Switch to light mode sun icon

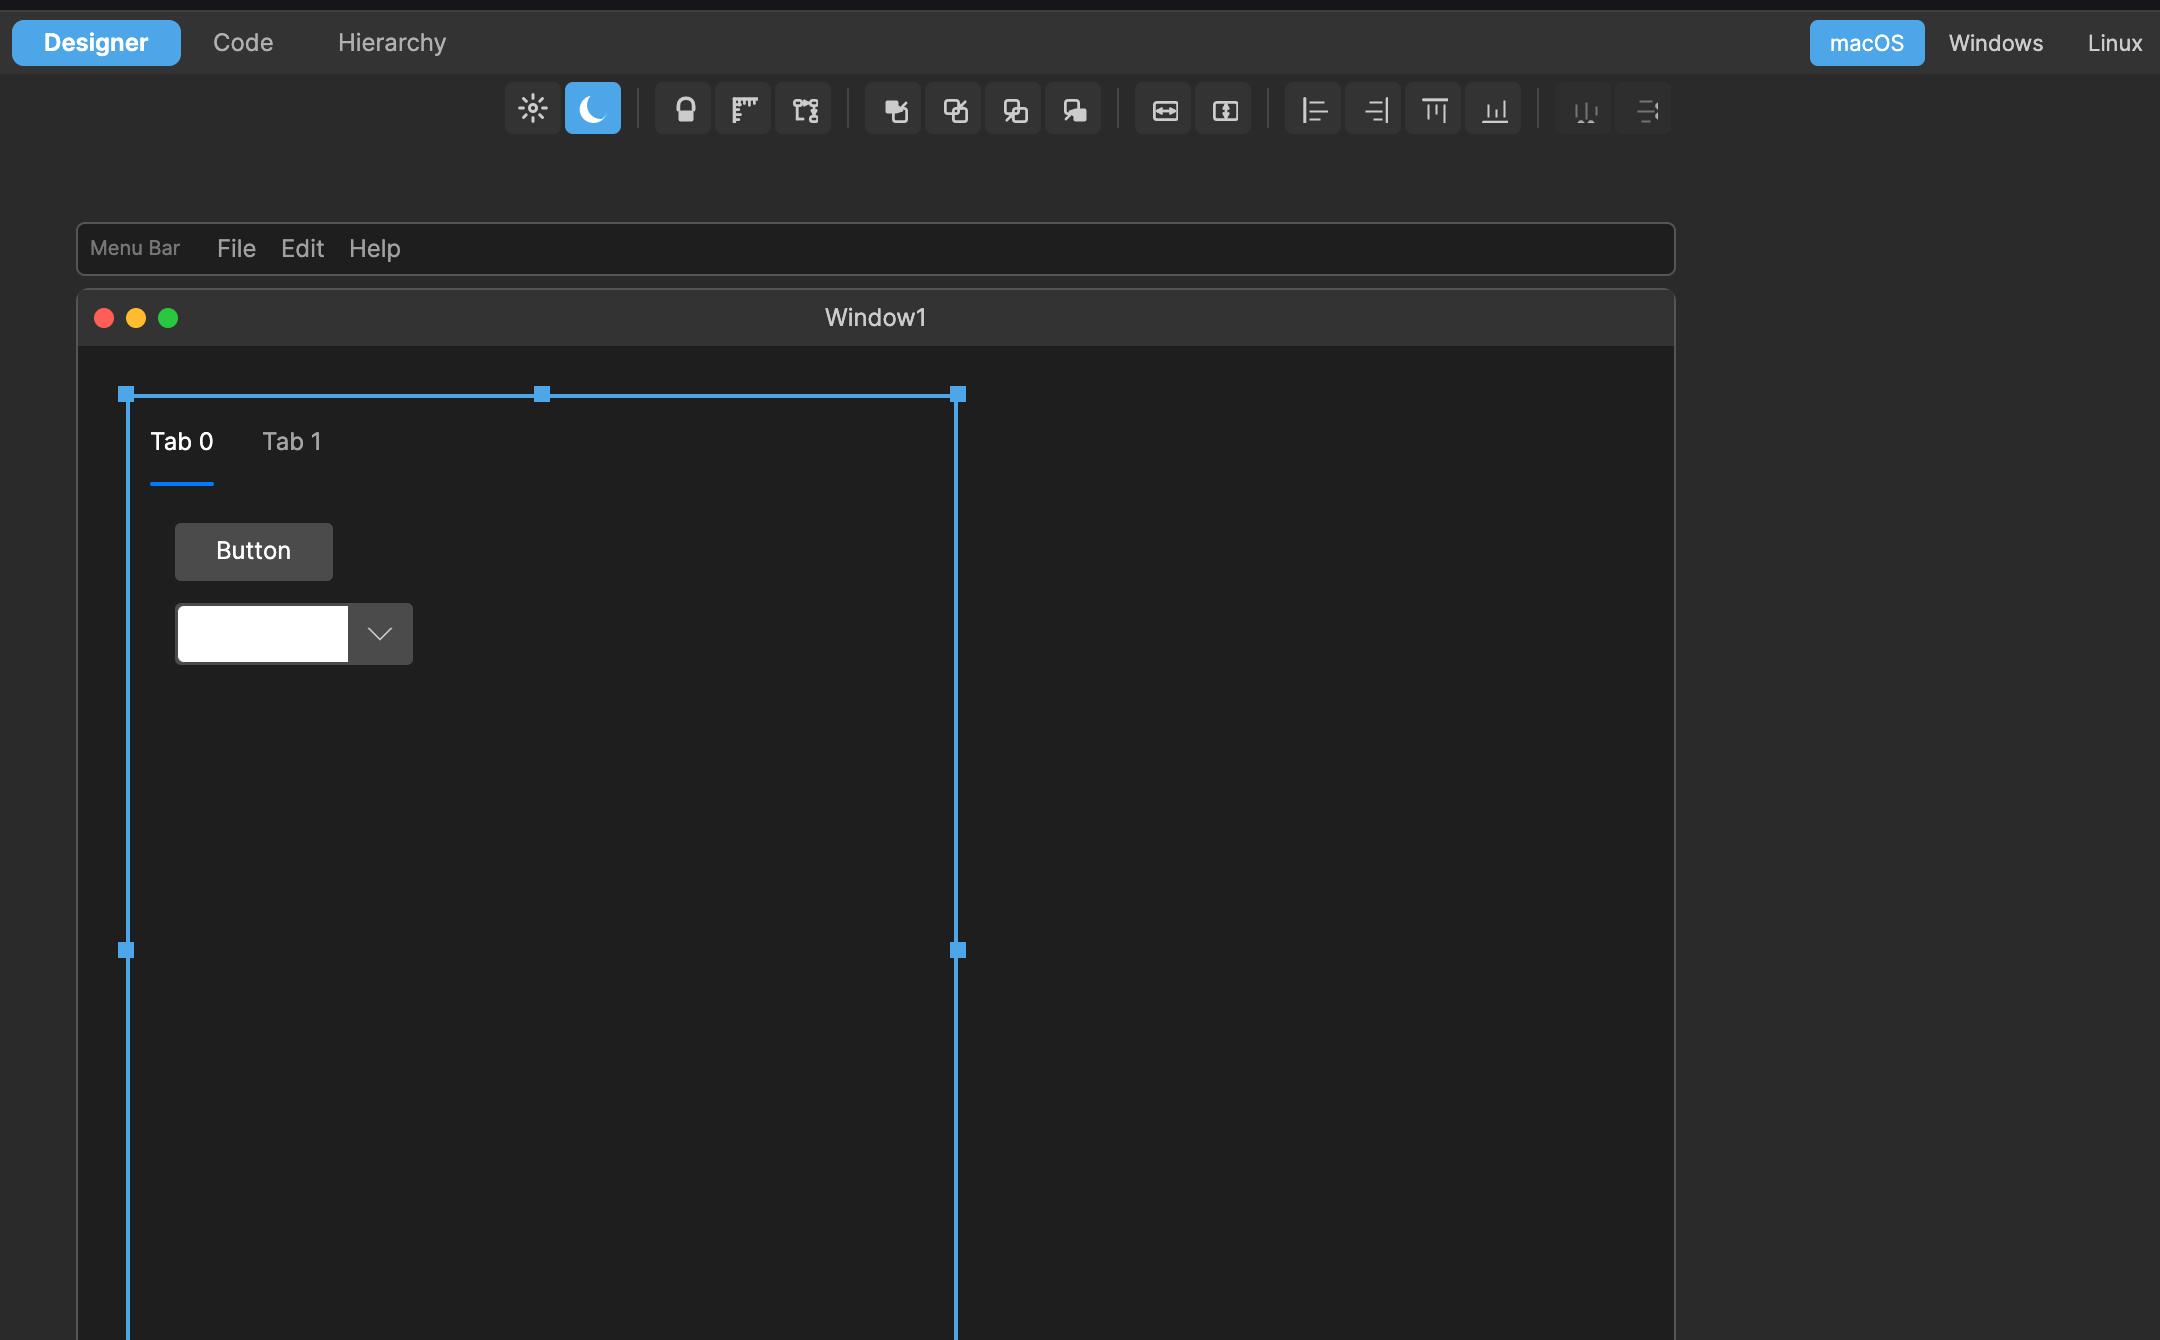pos(533,109)
